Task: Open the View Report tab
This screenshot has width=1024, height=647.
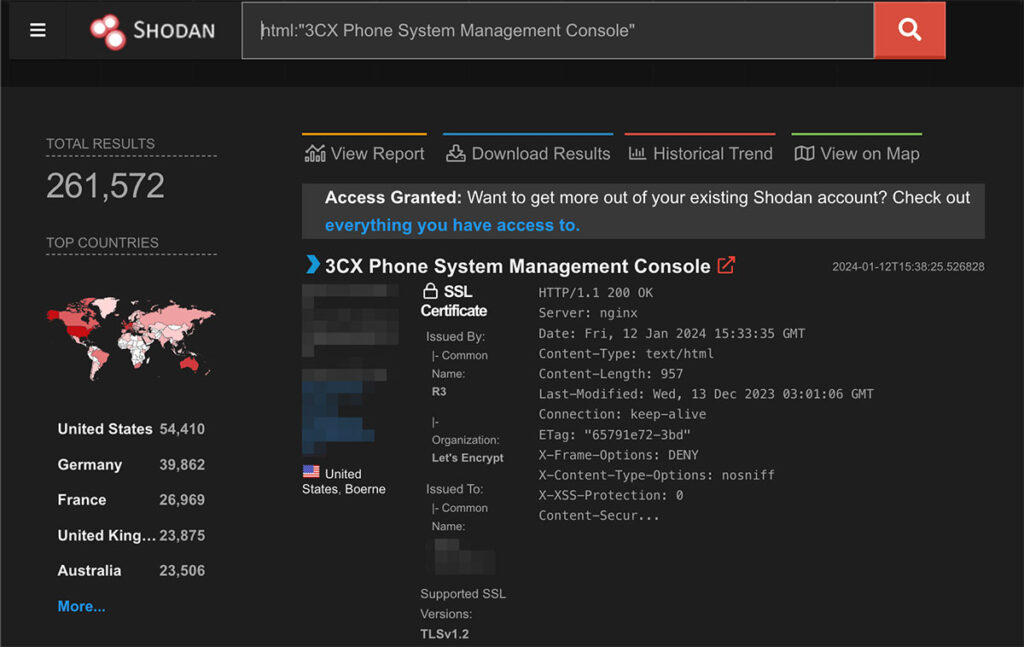Action: [x=364, y=153]
